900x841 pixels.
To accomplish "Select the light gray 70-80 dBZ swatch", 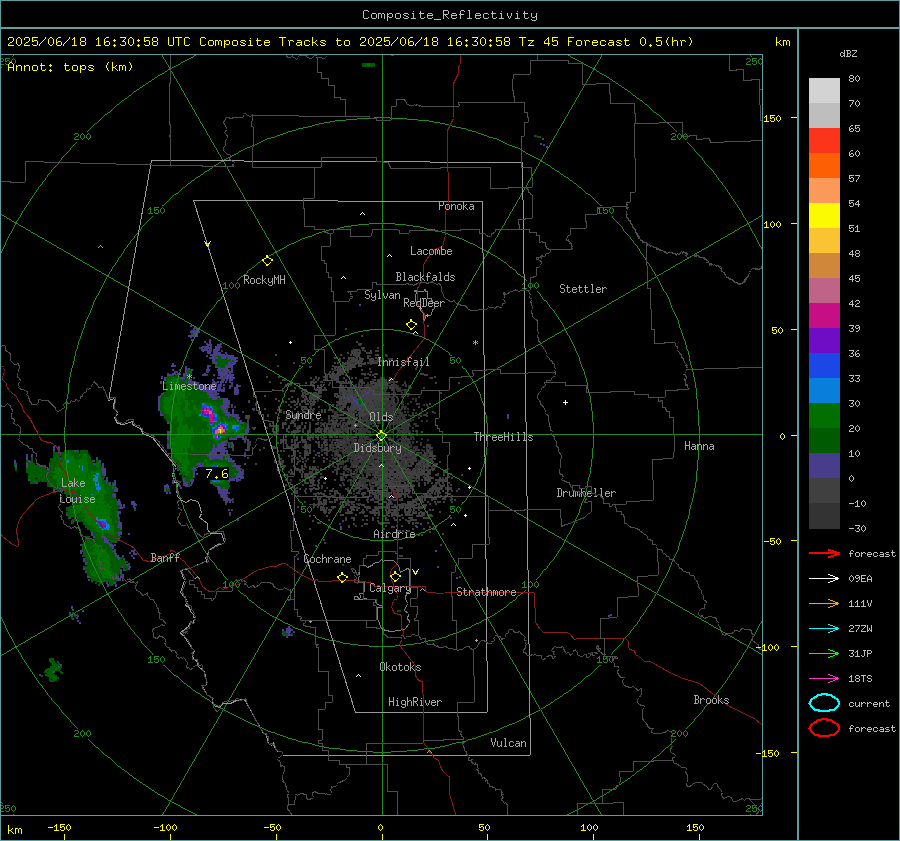I will [824, 91].
